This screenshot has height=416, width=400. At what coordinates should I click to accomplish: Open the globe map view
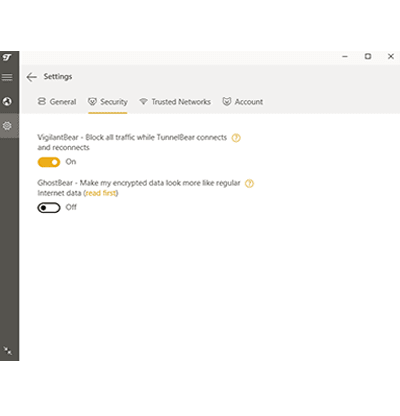click(7, 101)
